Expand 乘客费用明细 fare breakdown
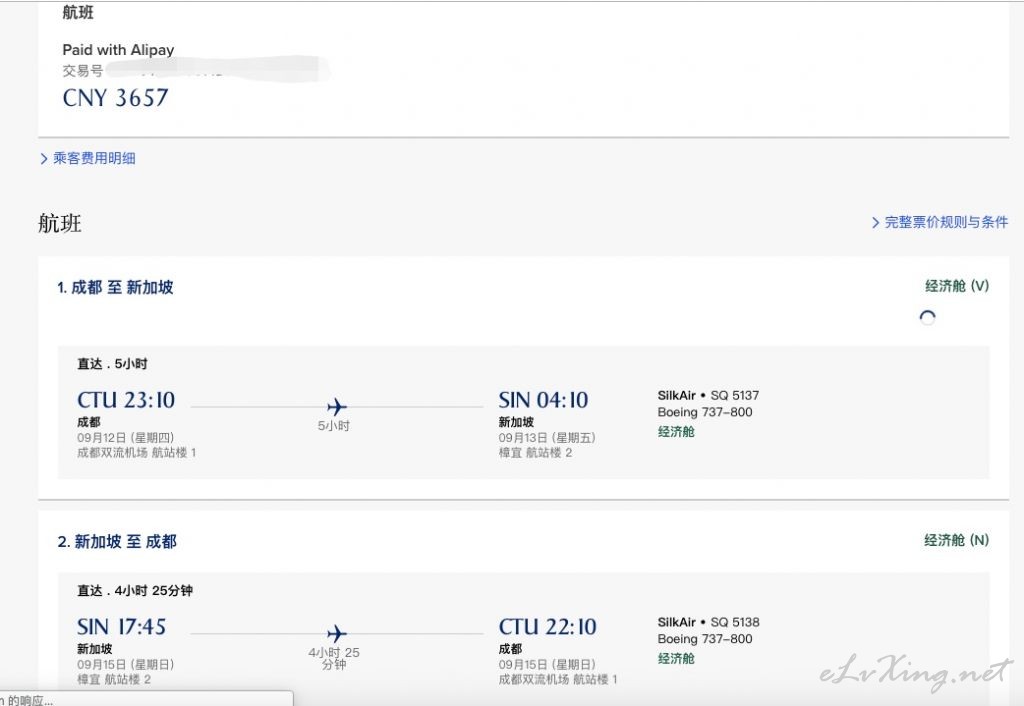 tap(94, 158)
